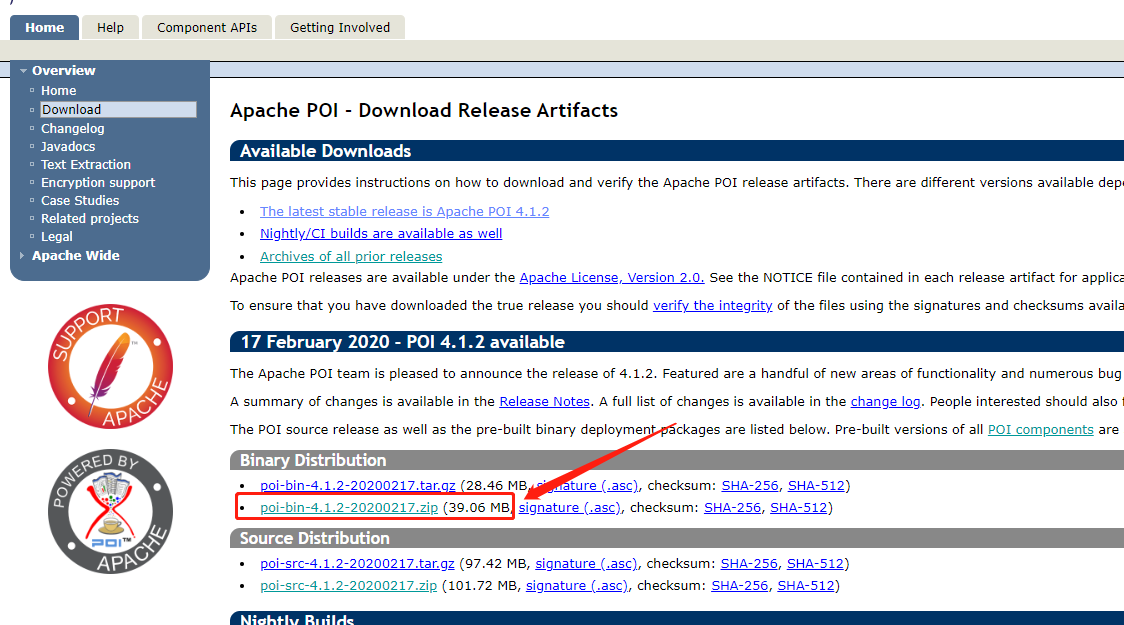Open the change log link
Screen dimensions: 1124x625
point(885,401)
